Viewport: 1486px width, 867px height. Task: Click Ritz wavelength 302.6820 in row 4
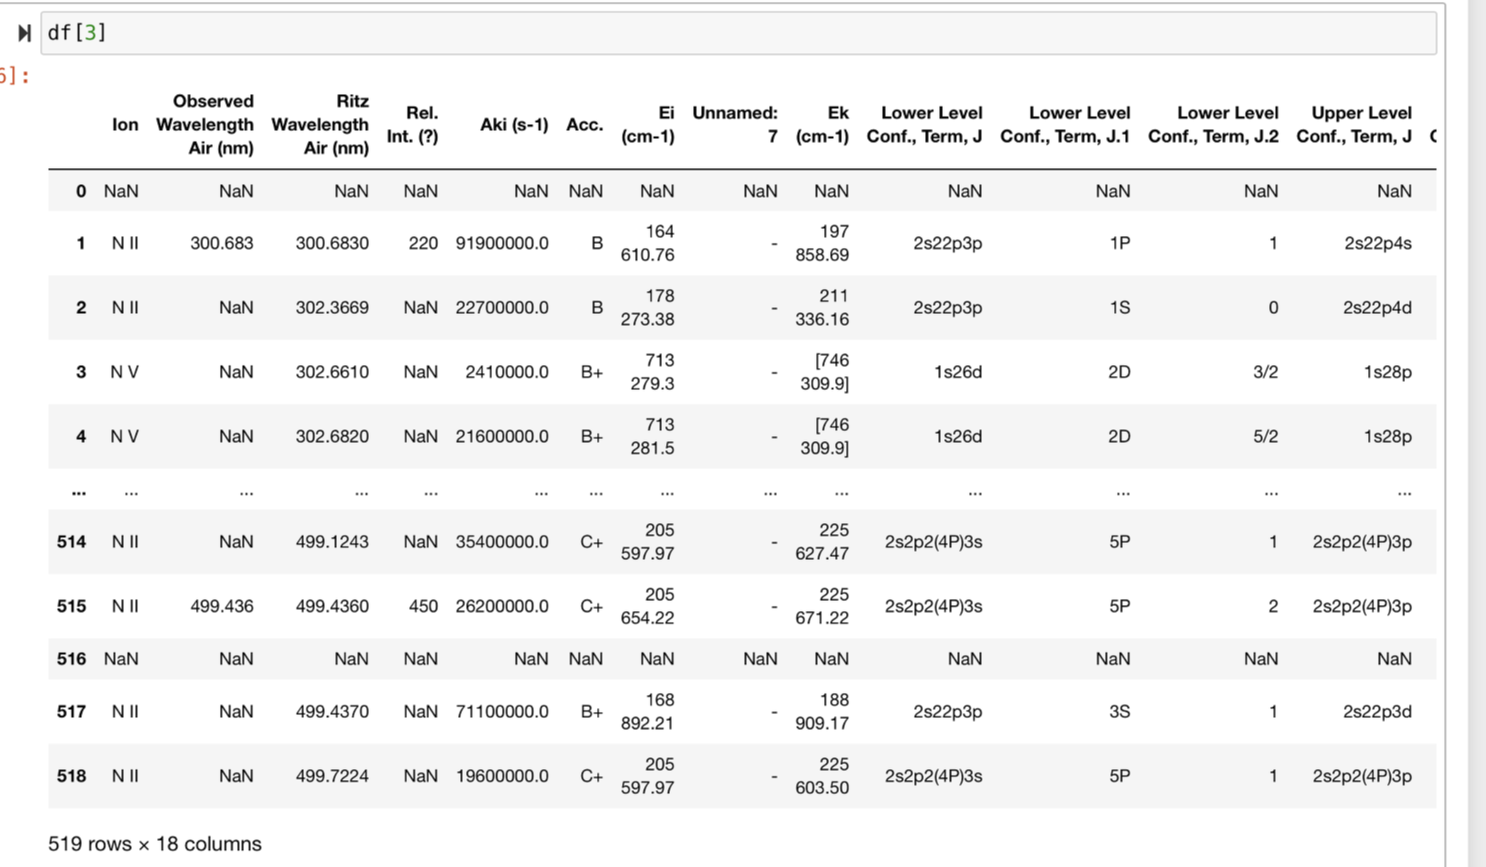(x=332, y=437)
